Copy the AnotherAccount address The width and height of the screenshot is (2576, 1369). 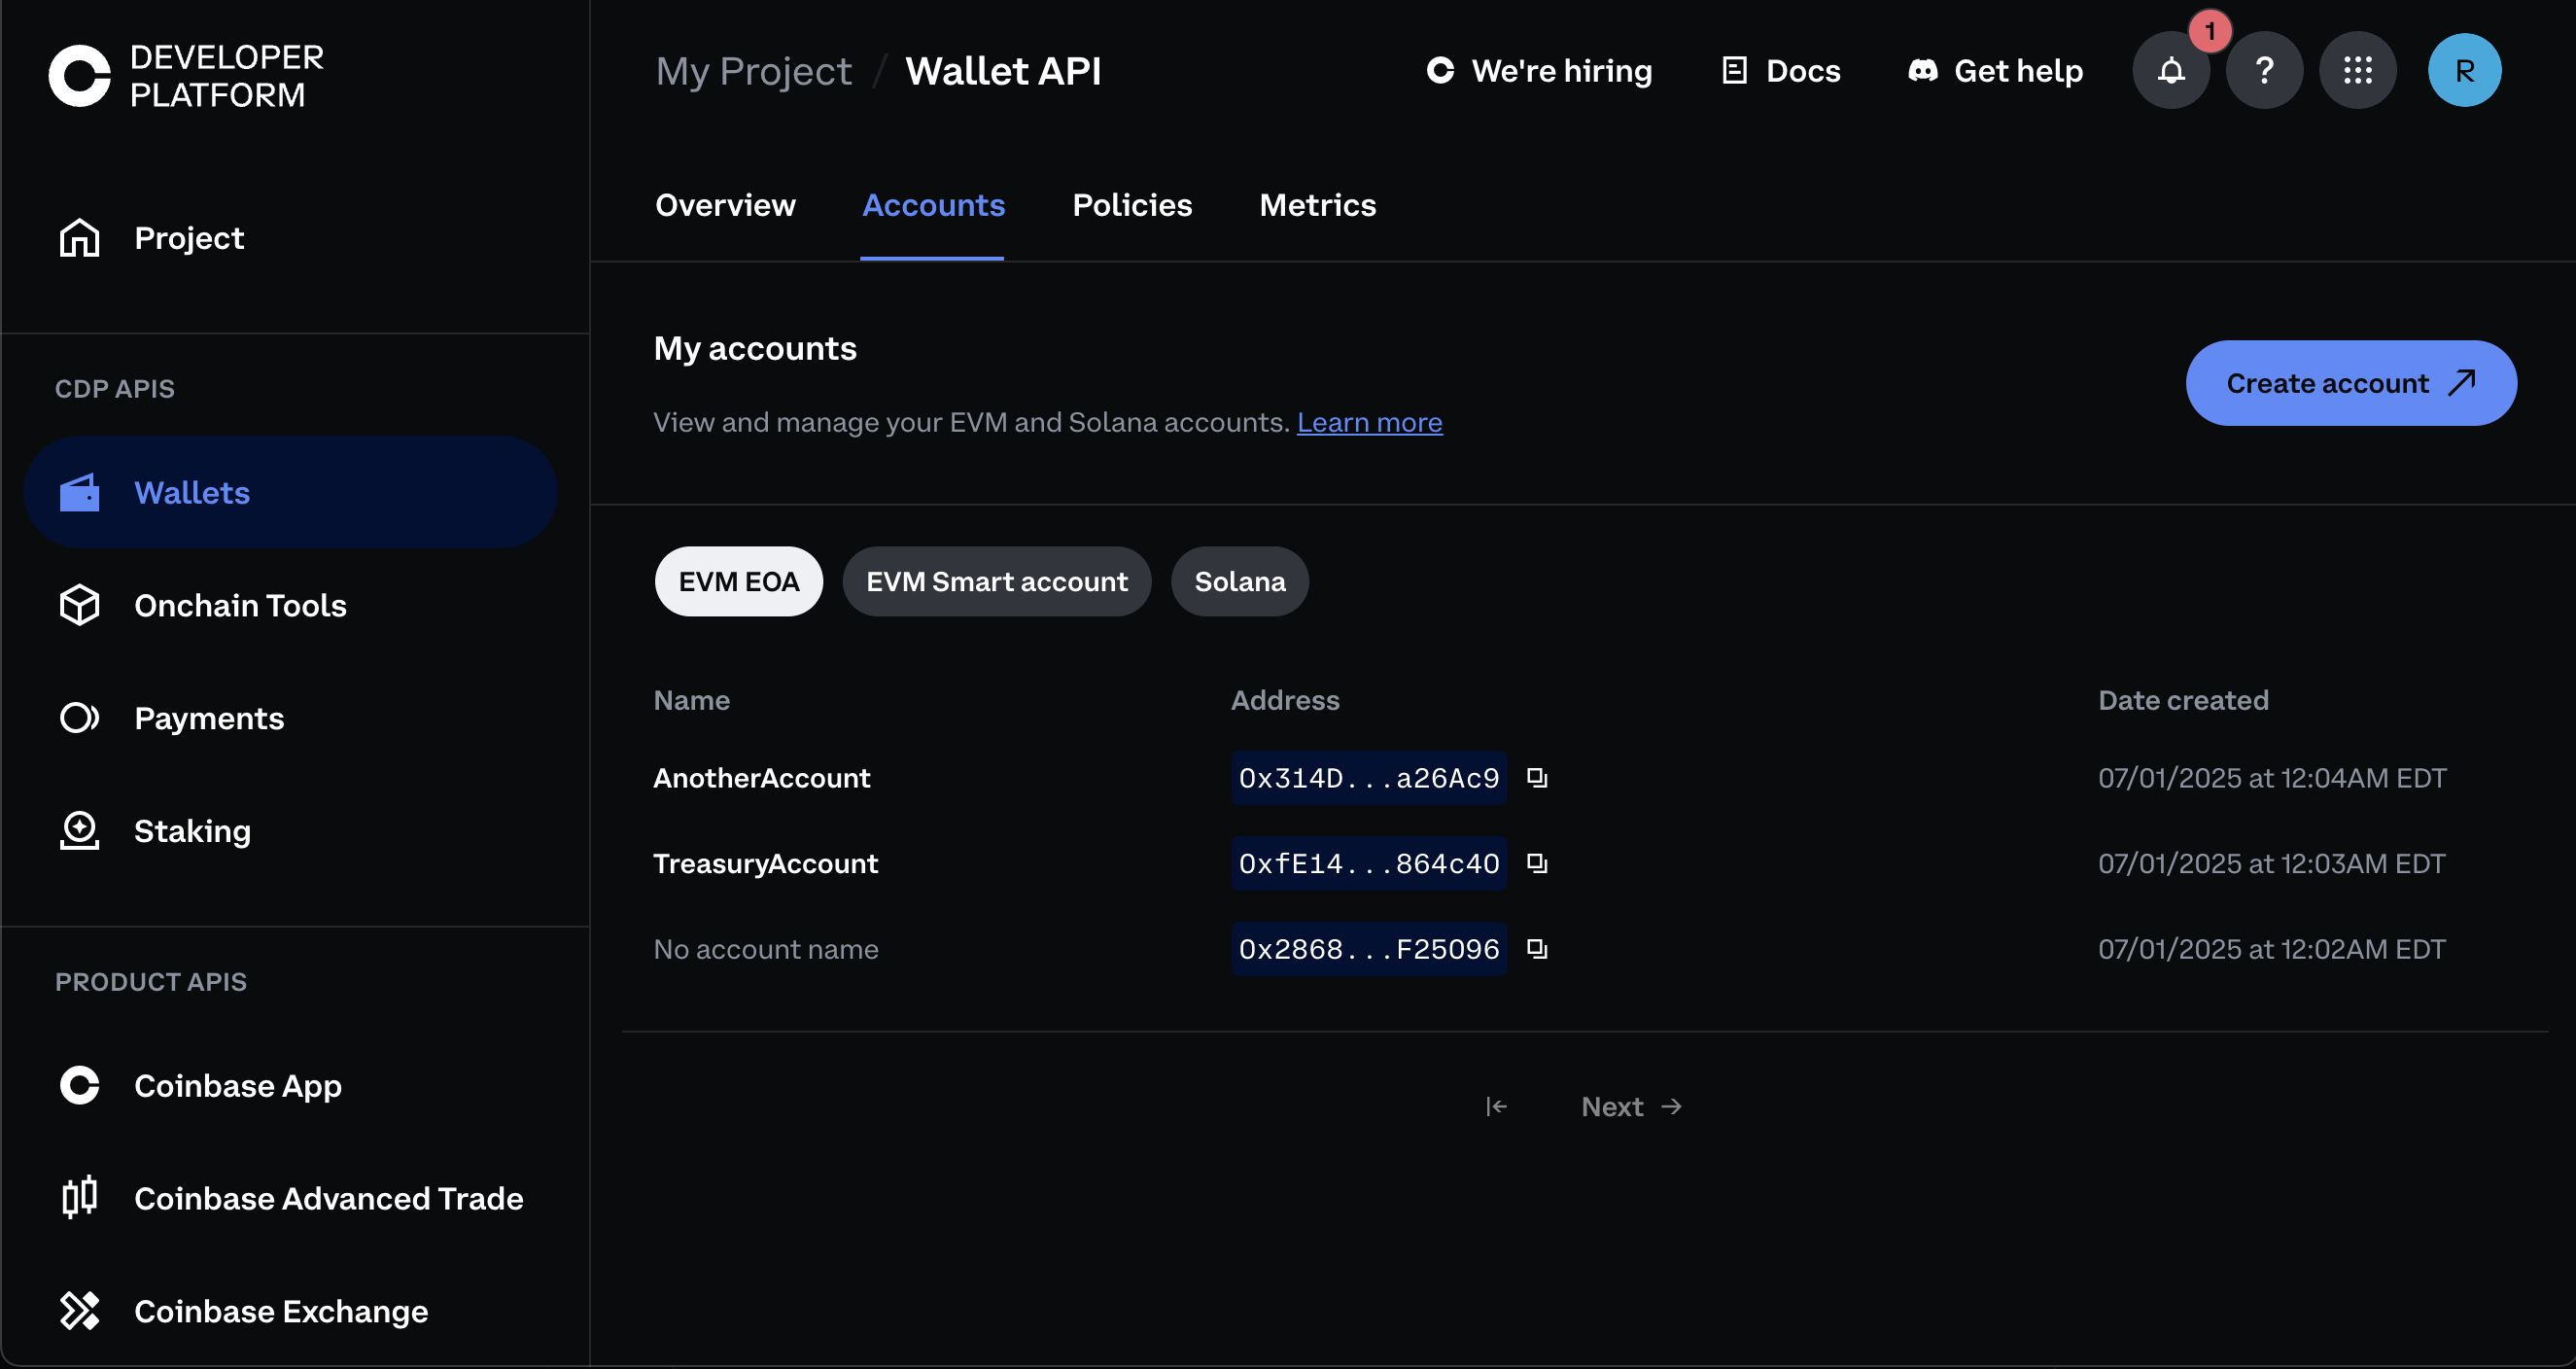tap(1537, 778)
